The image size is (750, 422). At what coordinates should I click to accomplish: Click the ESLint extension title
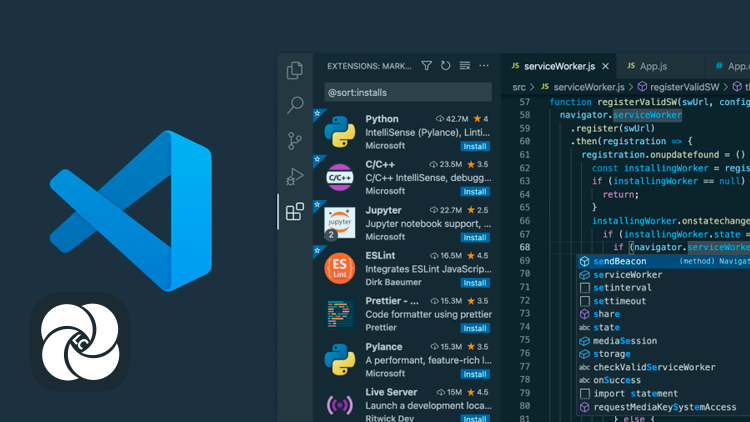pyautogui.click(x=380, y=255)
